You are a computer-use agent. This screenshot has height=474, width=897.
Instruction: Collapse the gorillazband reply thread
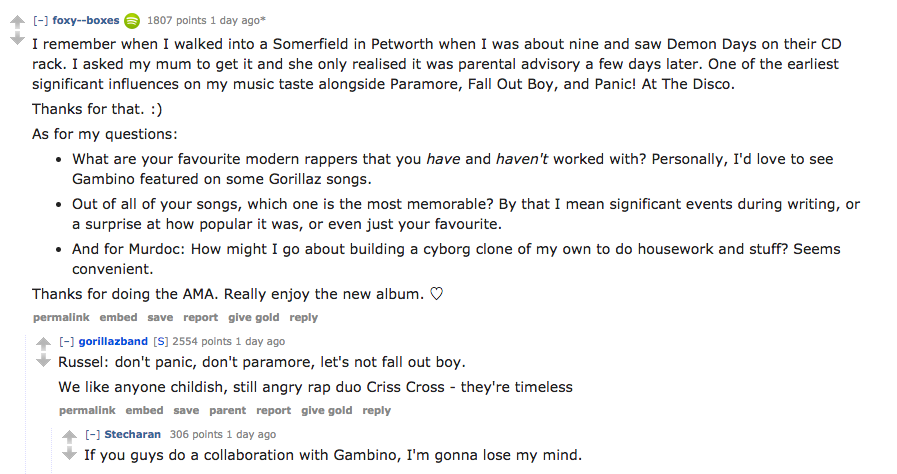click(67, 341)
